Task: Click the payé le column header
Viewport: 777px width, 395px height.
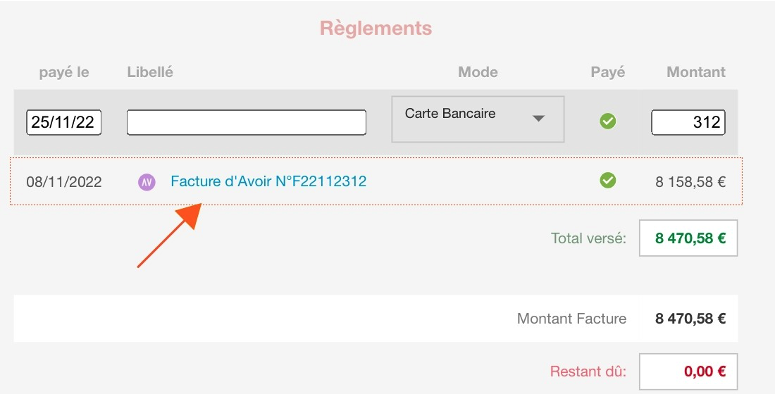Action: 64,72
